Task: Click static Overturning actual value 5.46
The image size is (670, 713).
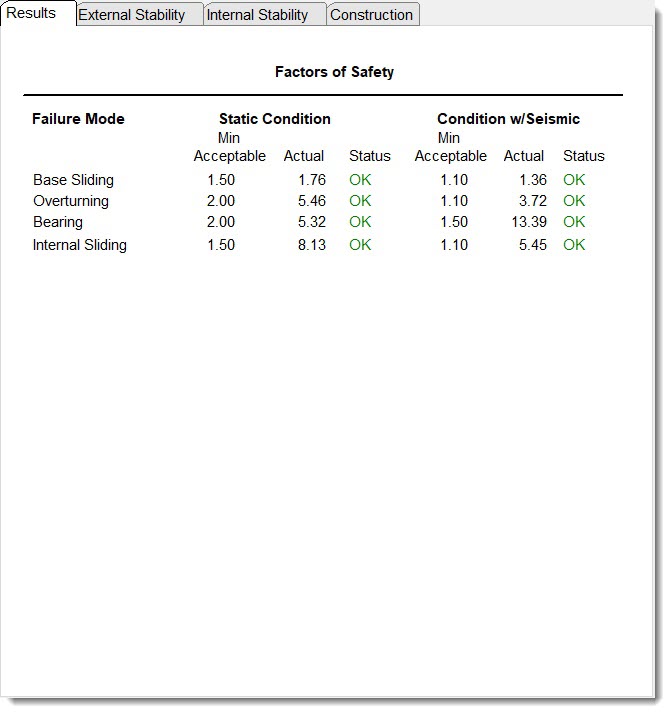Action: pyautogui.click(x=311, y=201)
